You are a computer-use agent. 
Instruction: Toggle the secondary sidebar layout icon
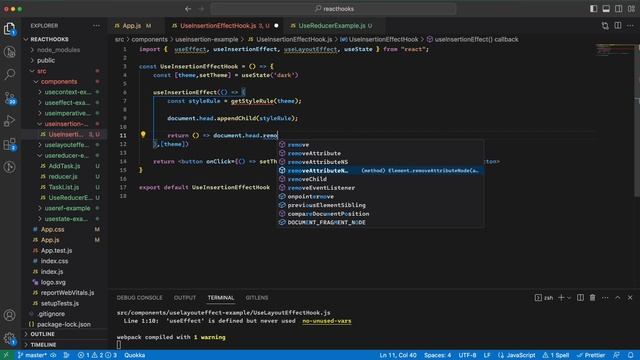pyautogui.click(x=619, y=9)
